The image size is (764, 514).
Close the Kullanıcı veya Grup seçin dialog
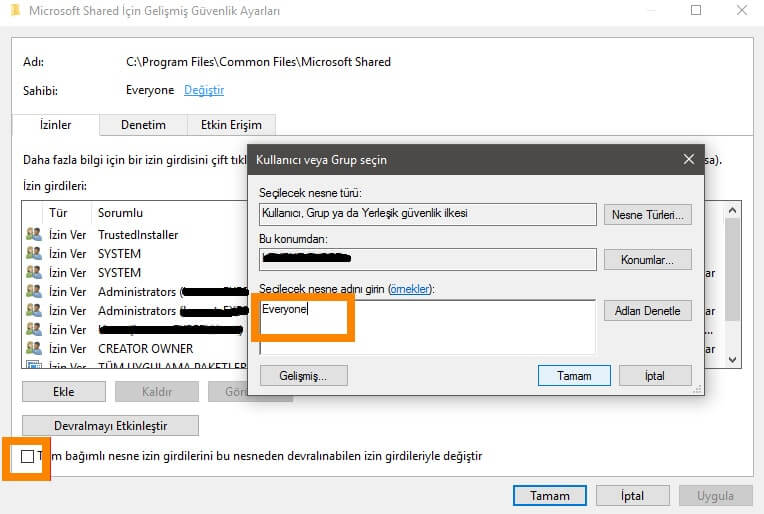pyautogui.click(x=688, y=159)
